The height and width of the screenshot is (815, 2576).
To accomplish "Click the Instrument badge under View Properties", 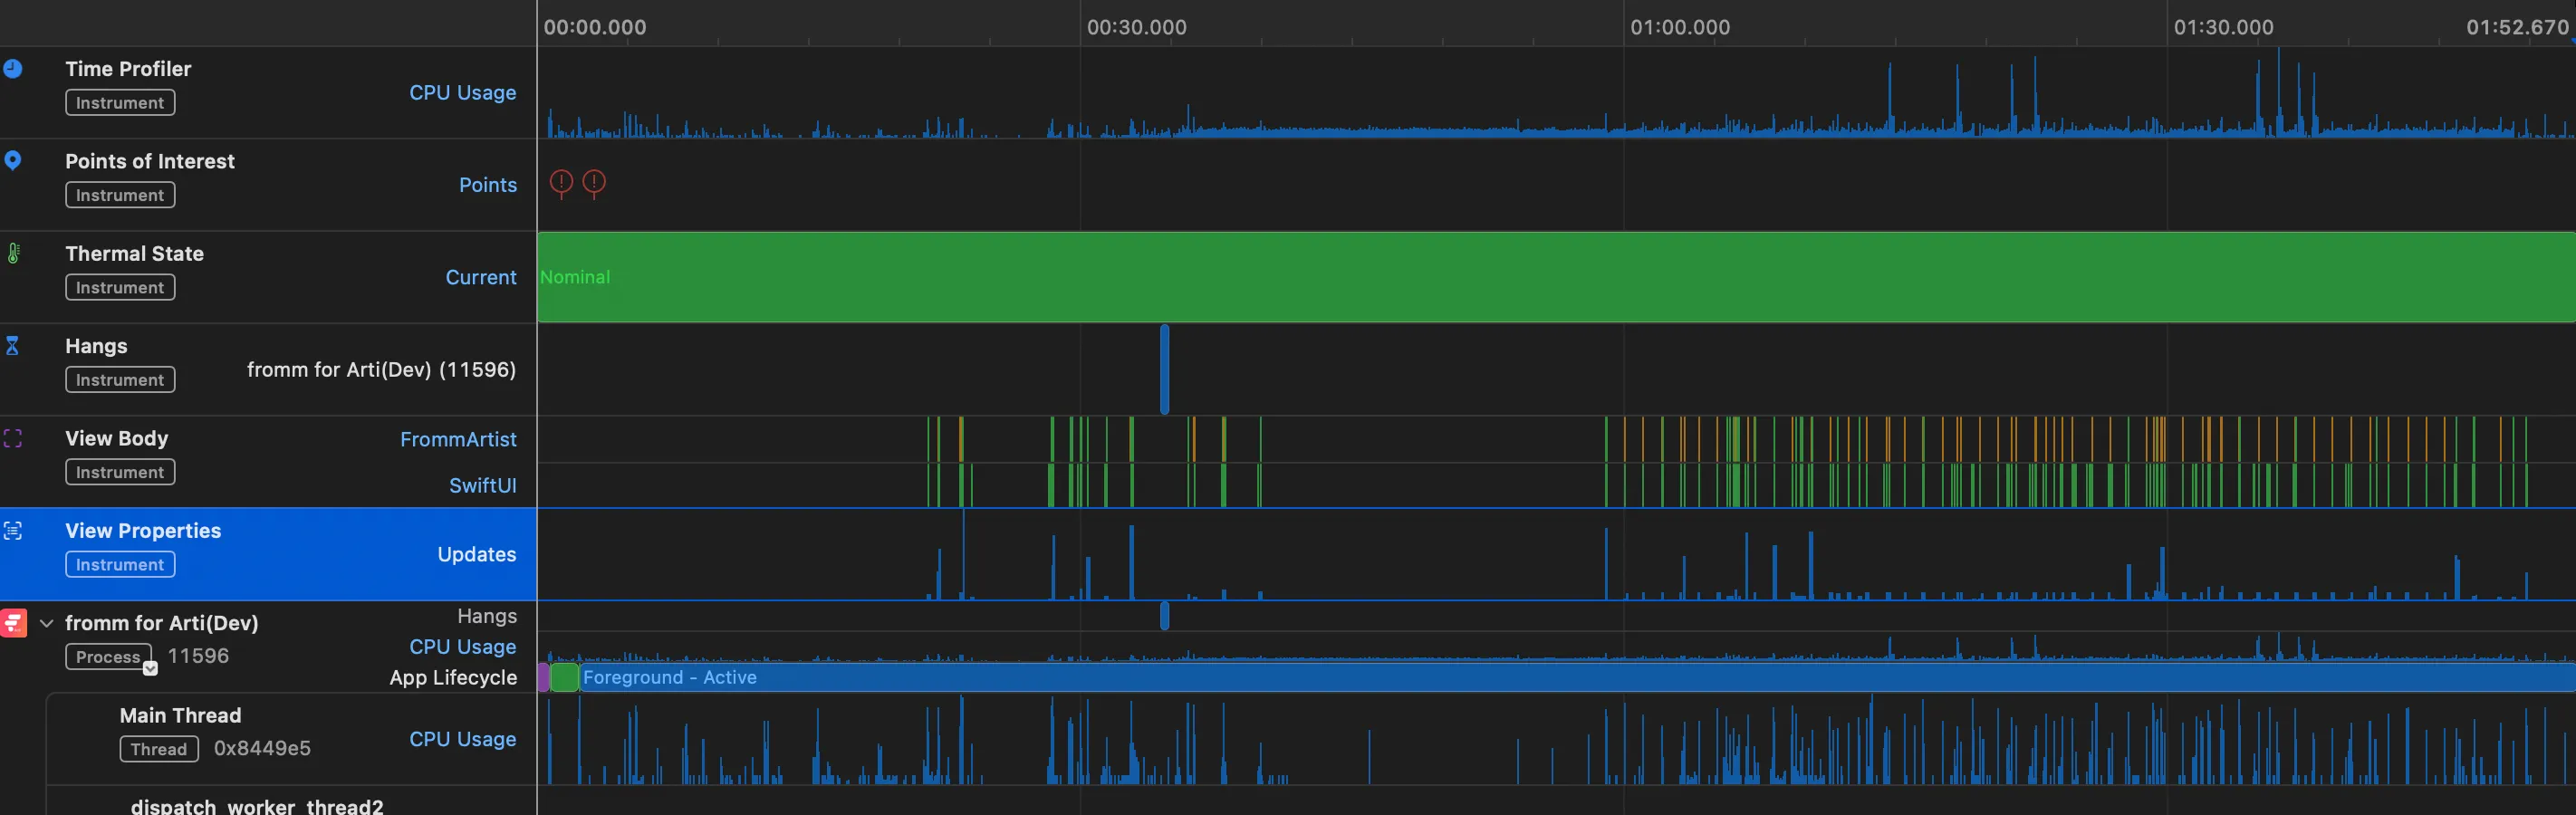I will [120, 565].
